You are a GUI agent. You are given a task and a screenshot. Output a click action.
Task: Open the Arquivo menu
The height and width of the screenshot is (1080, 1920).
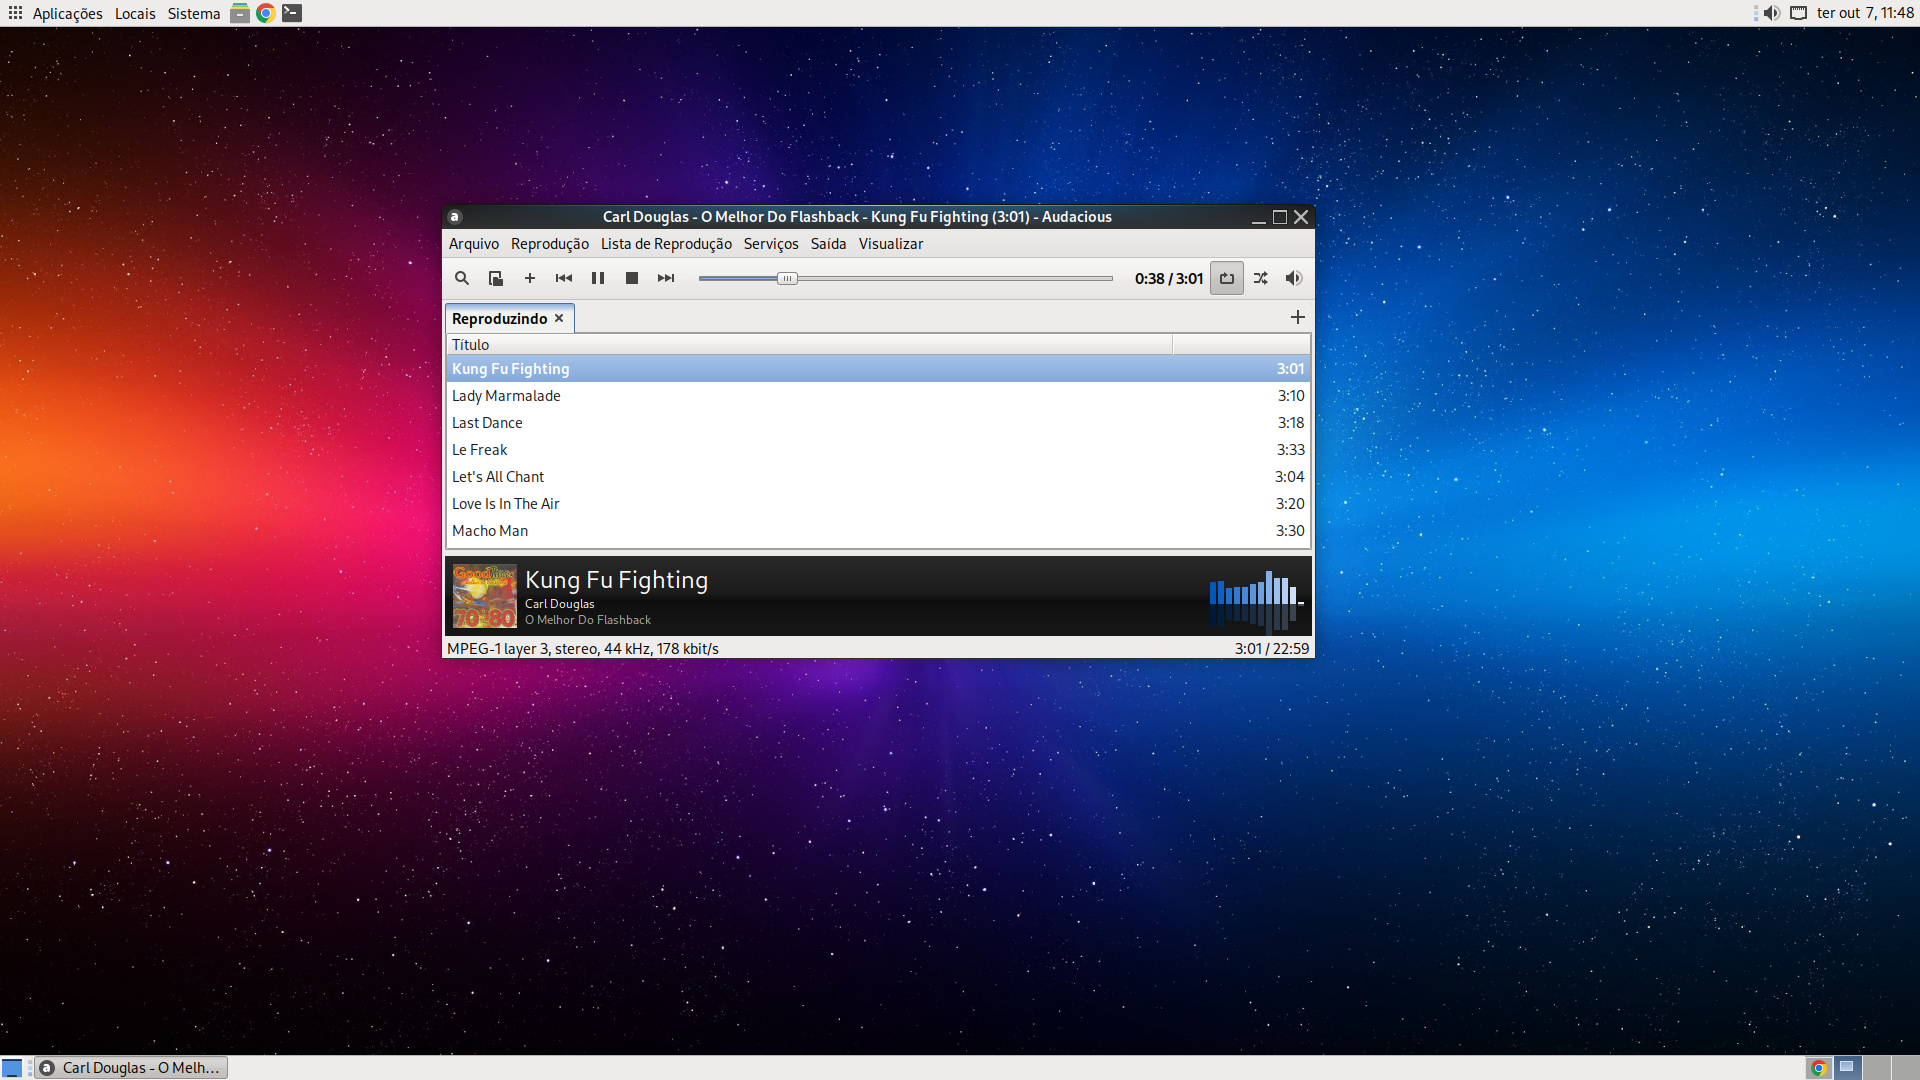473,244
